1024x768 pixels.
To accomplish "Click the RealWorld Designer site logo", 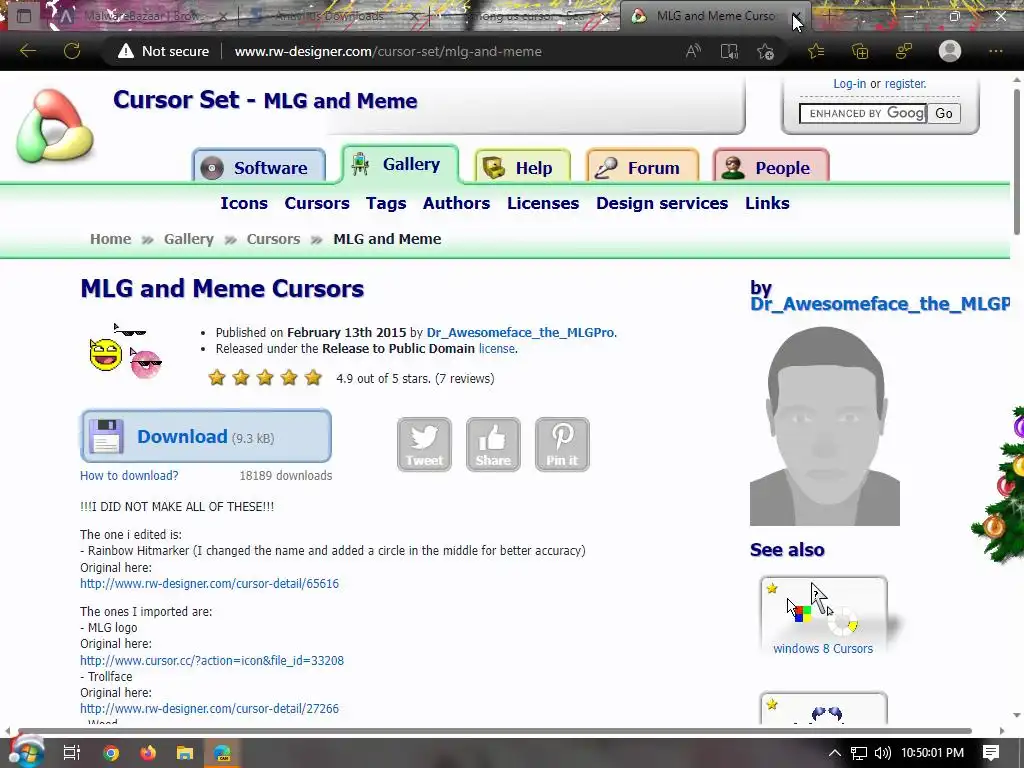I will 55,126.
